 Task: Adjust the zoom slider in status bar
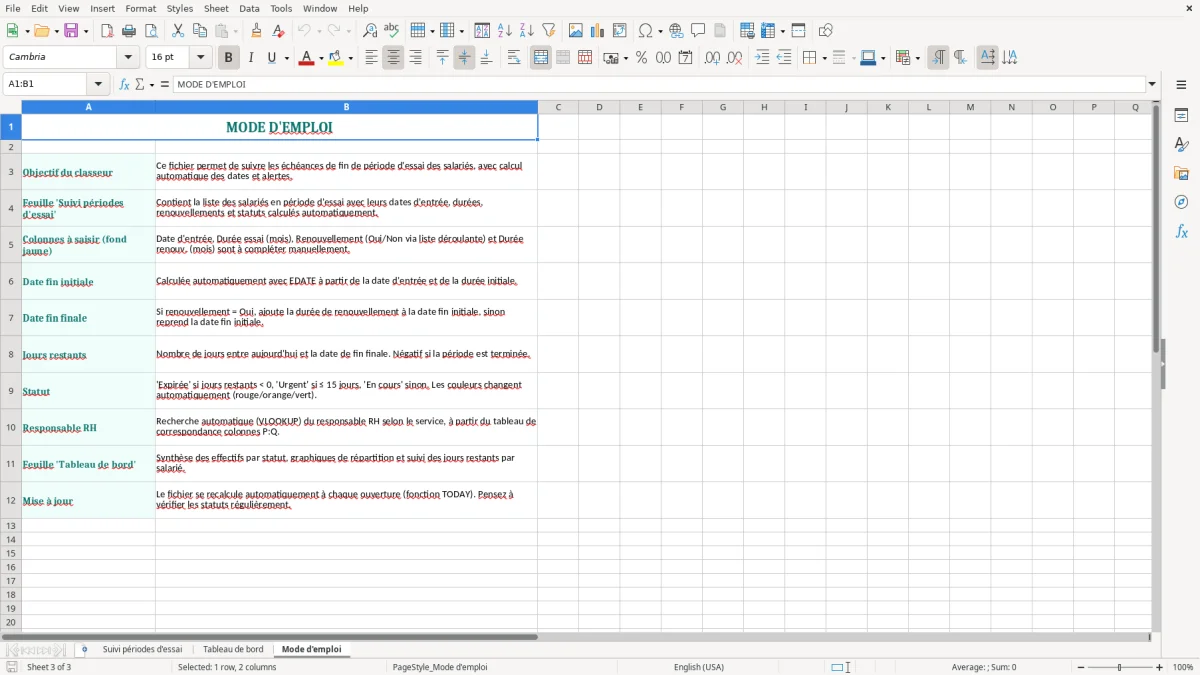point(1120,667)
